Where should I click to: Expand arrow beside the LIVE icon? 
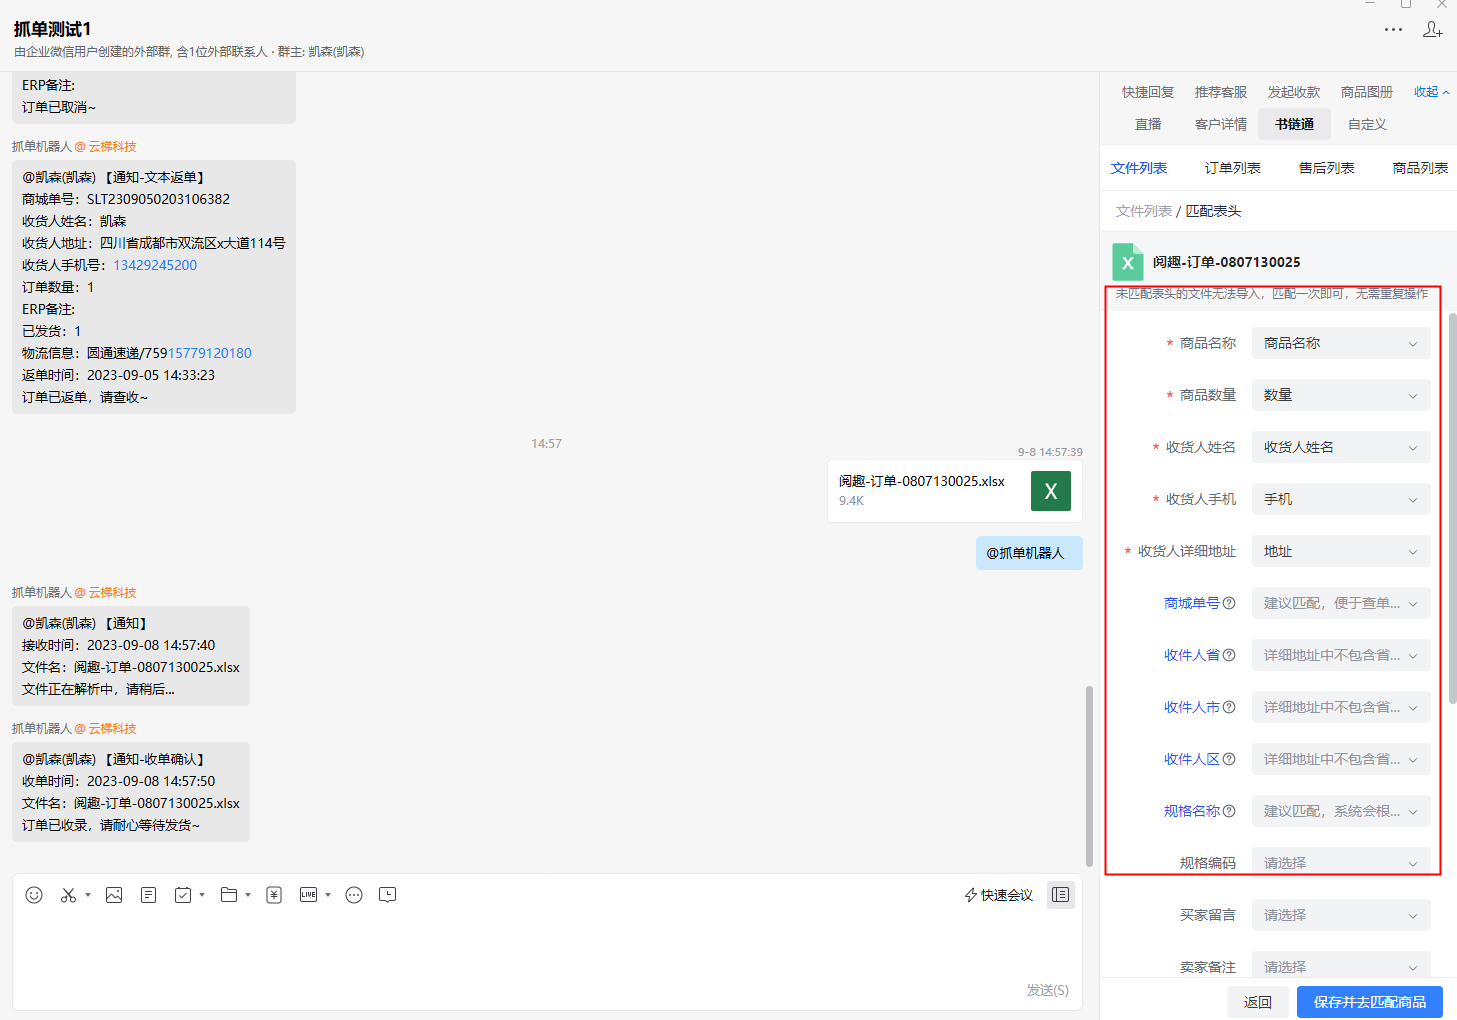(328, 895)
